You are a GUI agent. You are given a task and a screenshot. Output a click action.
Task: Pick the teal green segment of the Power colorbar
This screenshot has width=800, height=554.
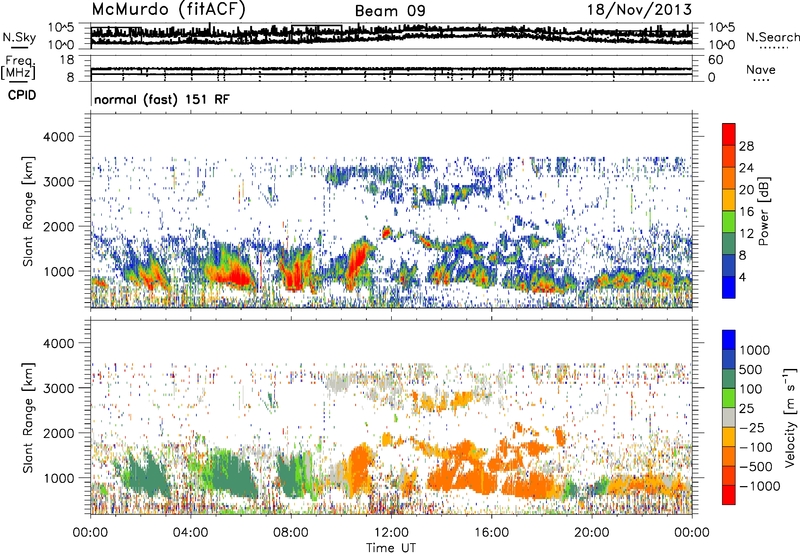click(x=729, y=243)
